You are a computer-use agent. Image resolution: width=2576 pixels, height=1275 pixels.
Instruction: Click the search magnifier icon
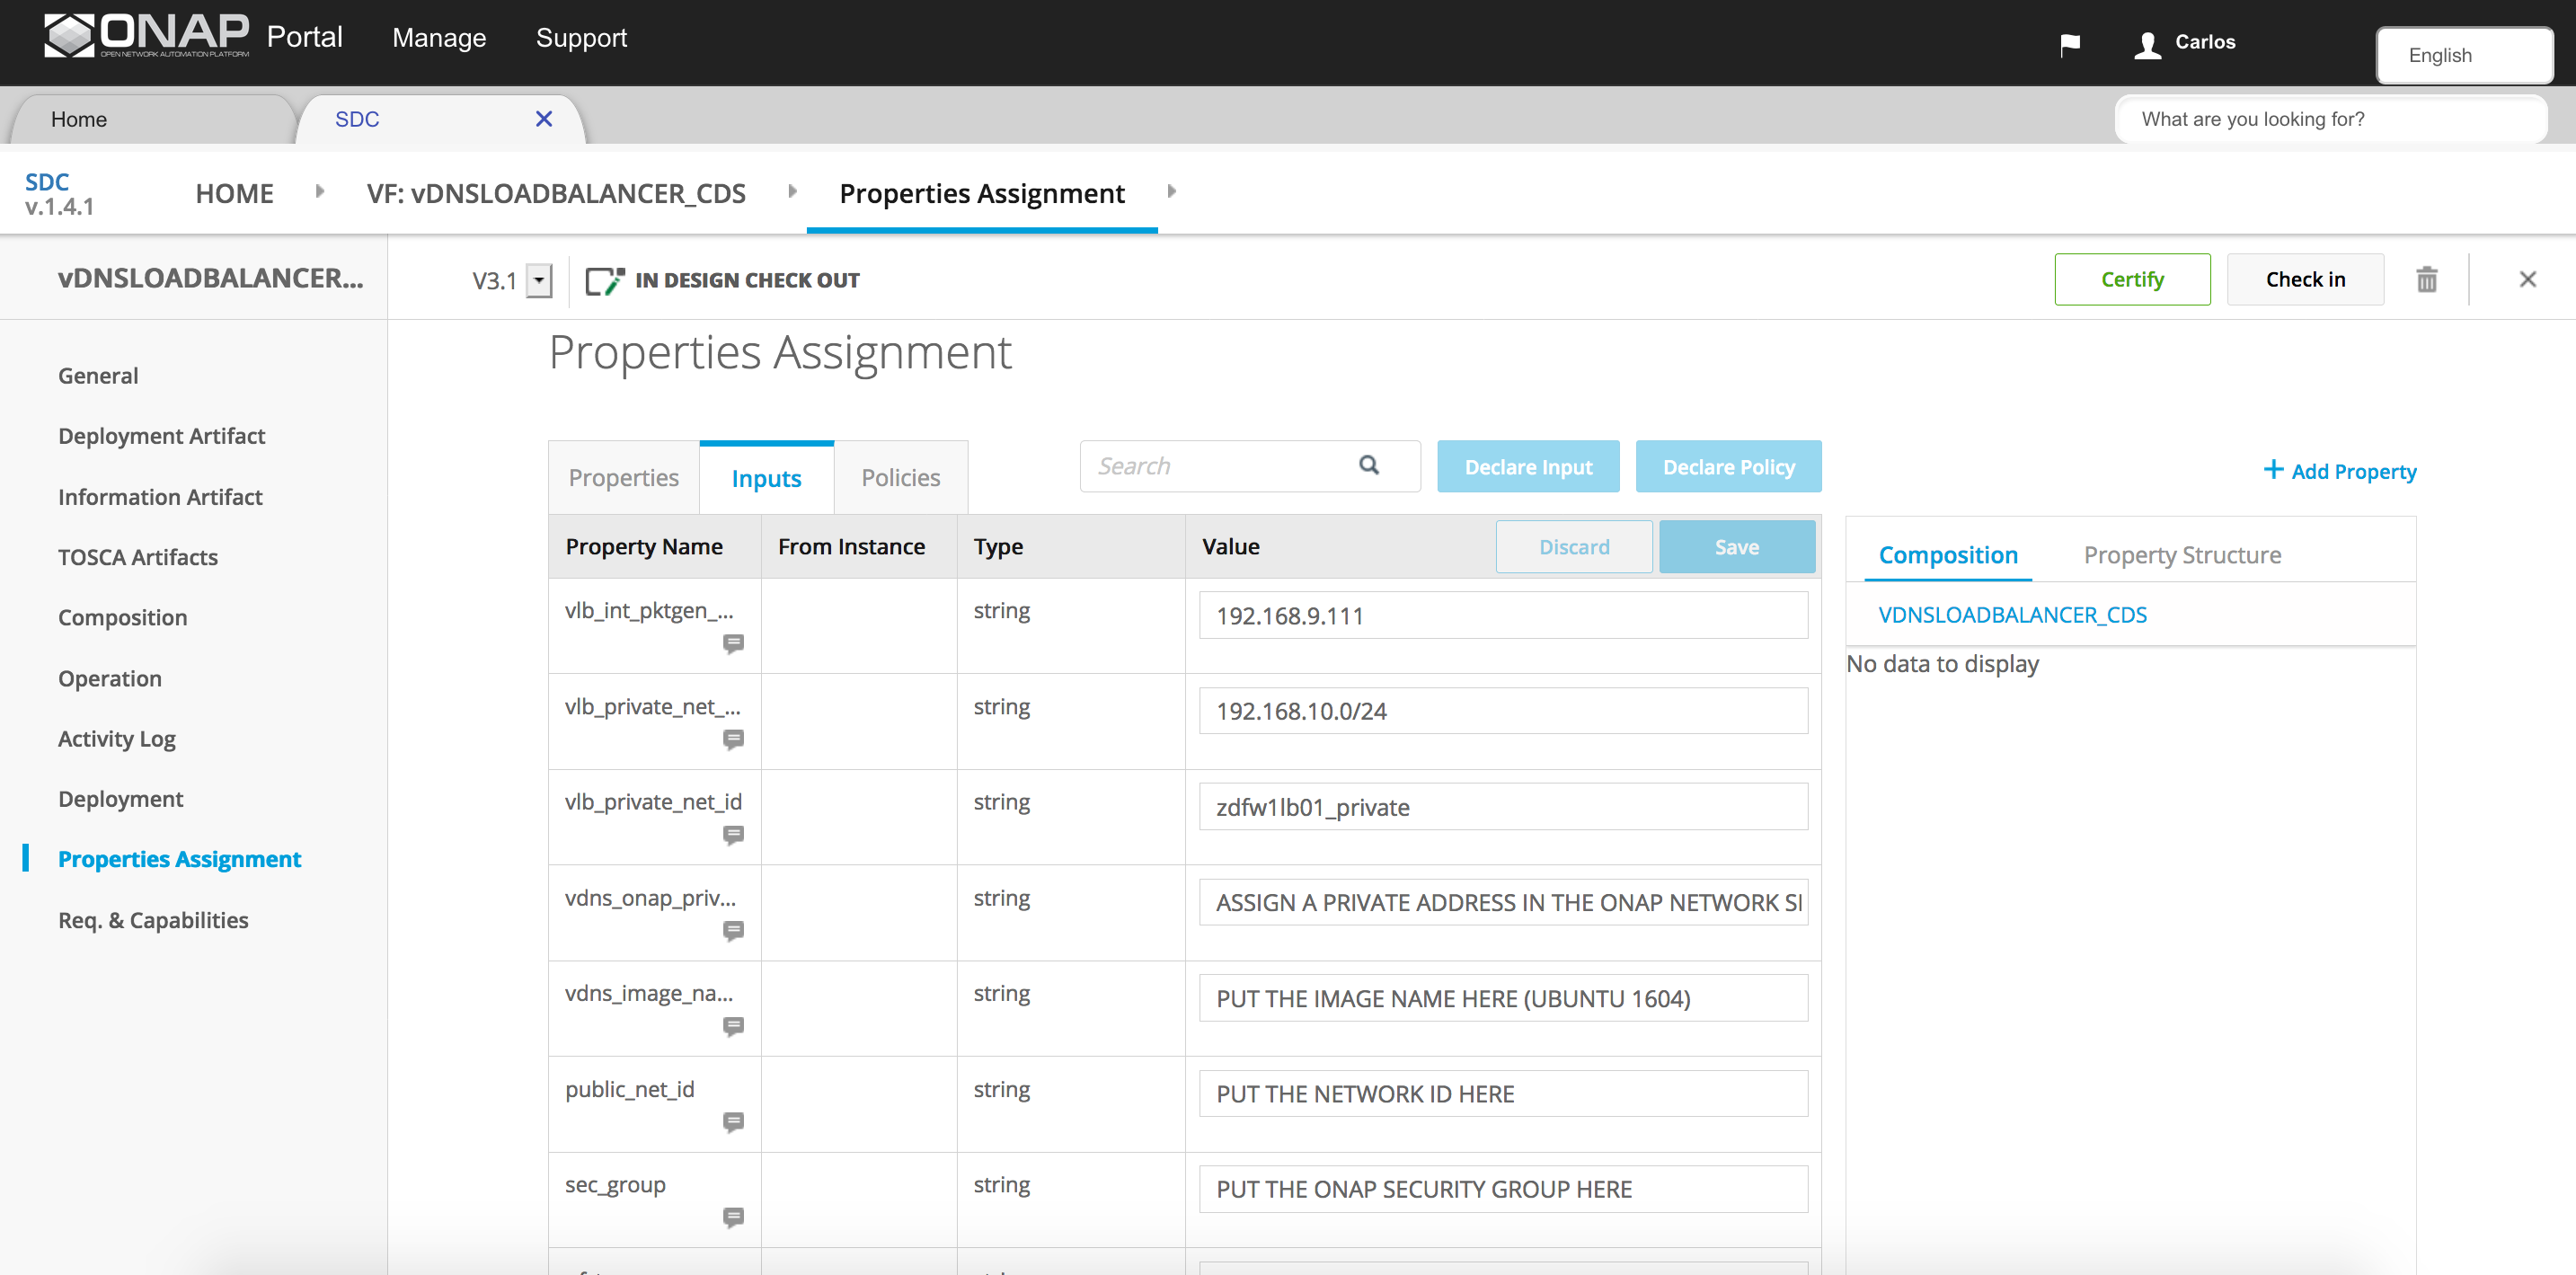coord(1369,465)
